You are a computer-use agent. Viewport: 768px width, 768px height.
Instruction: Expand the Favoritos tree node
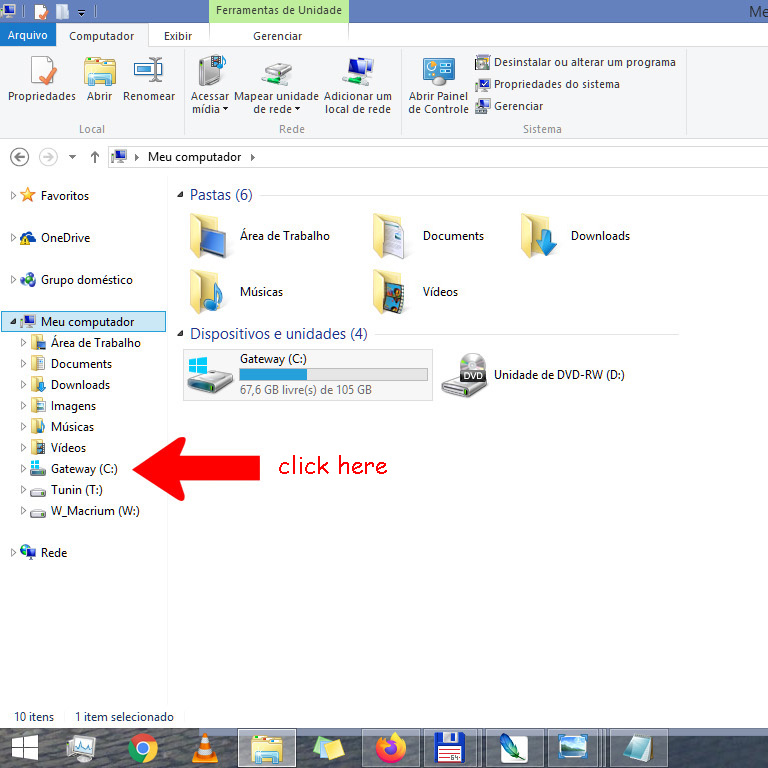tap(14, 196)
